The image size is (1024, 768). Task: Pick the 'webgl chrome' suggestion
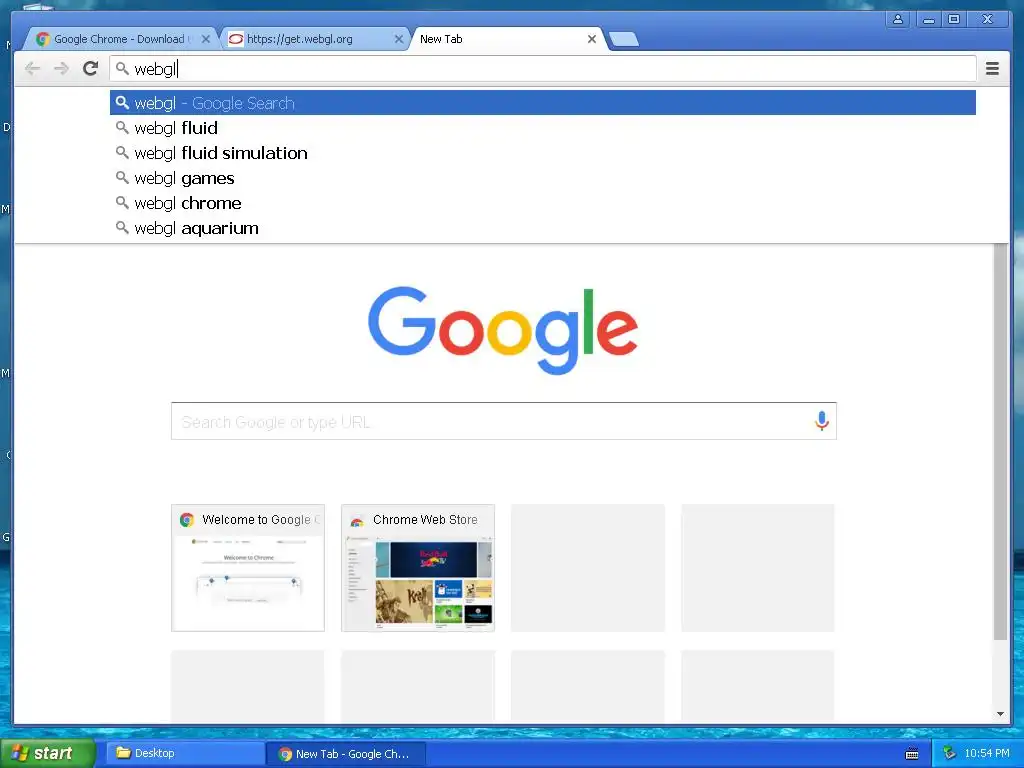click(543, 203)
